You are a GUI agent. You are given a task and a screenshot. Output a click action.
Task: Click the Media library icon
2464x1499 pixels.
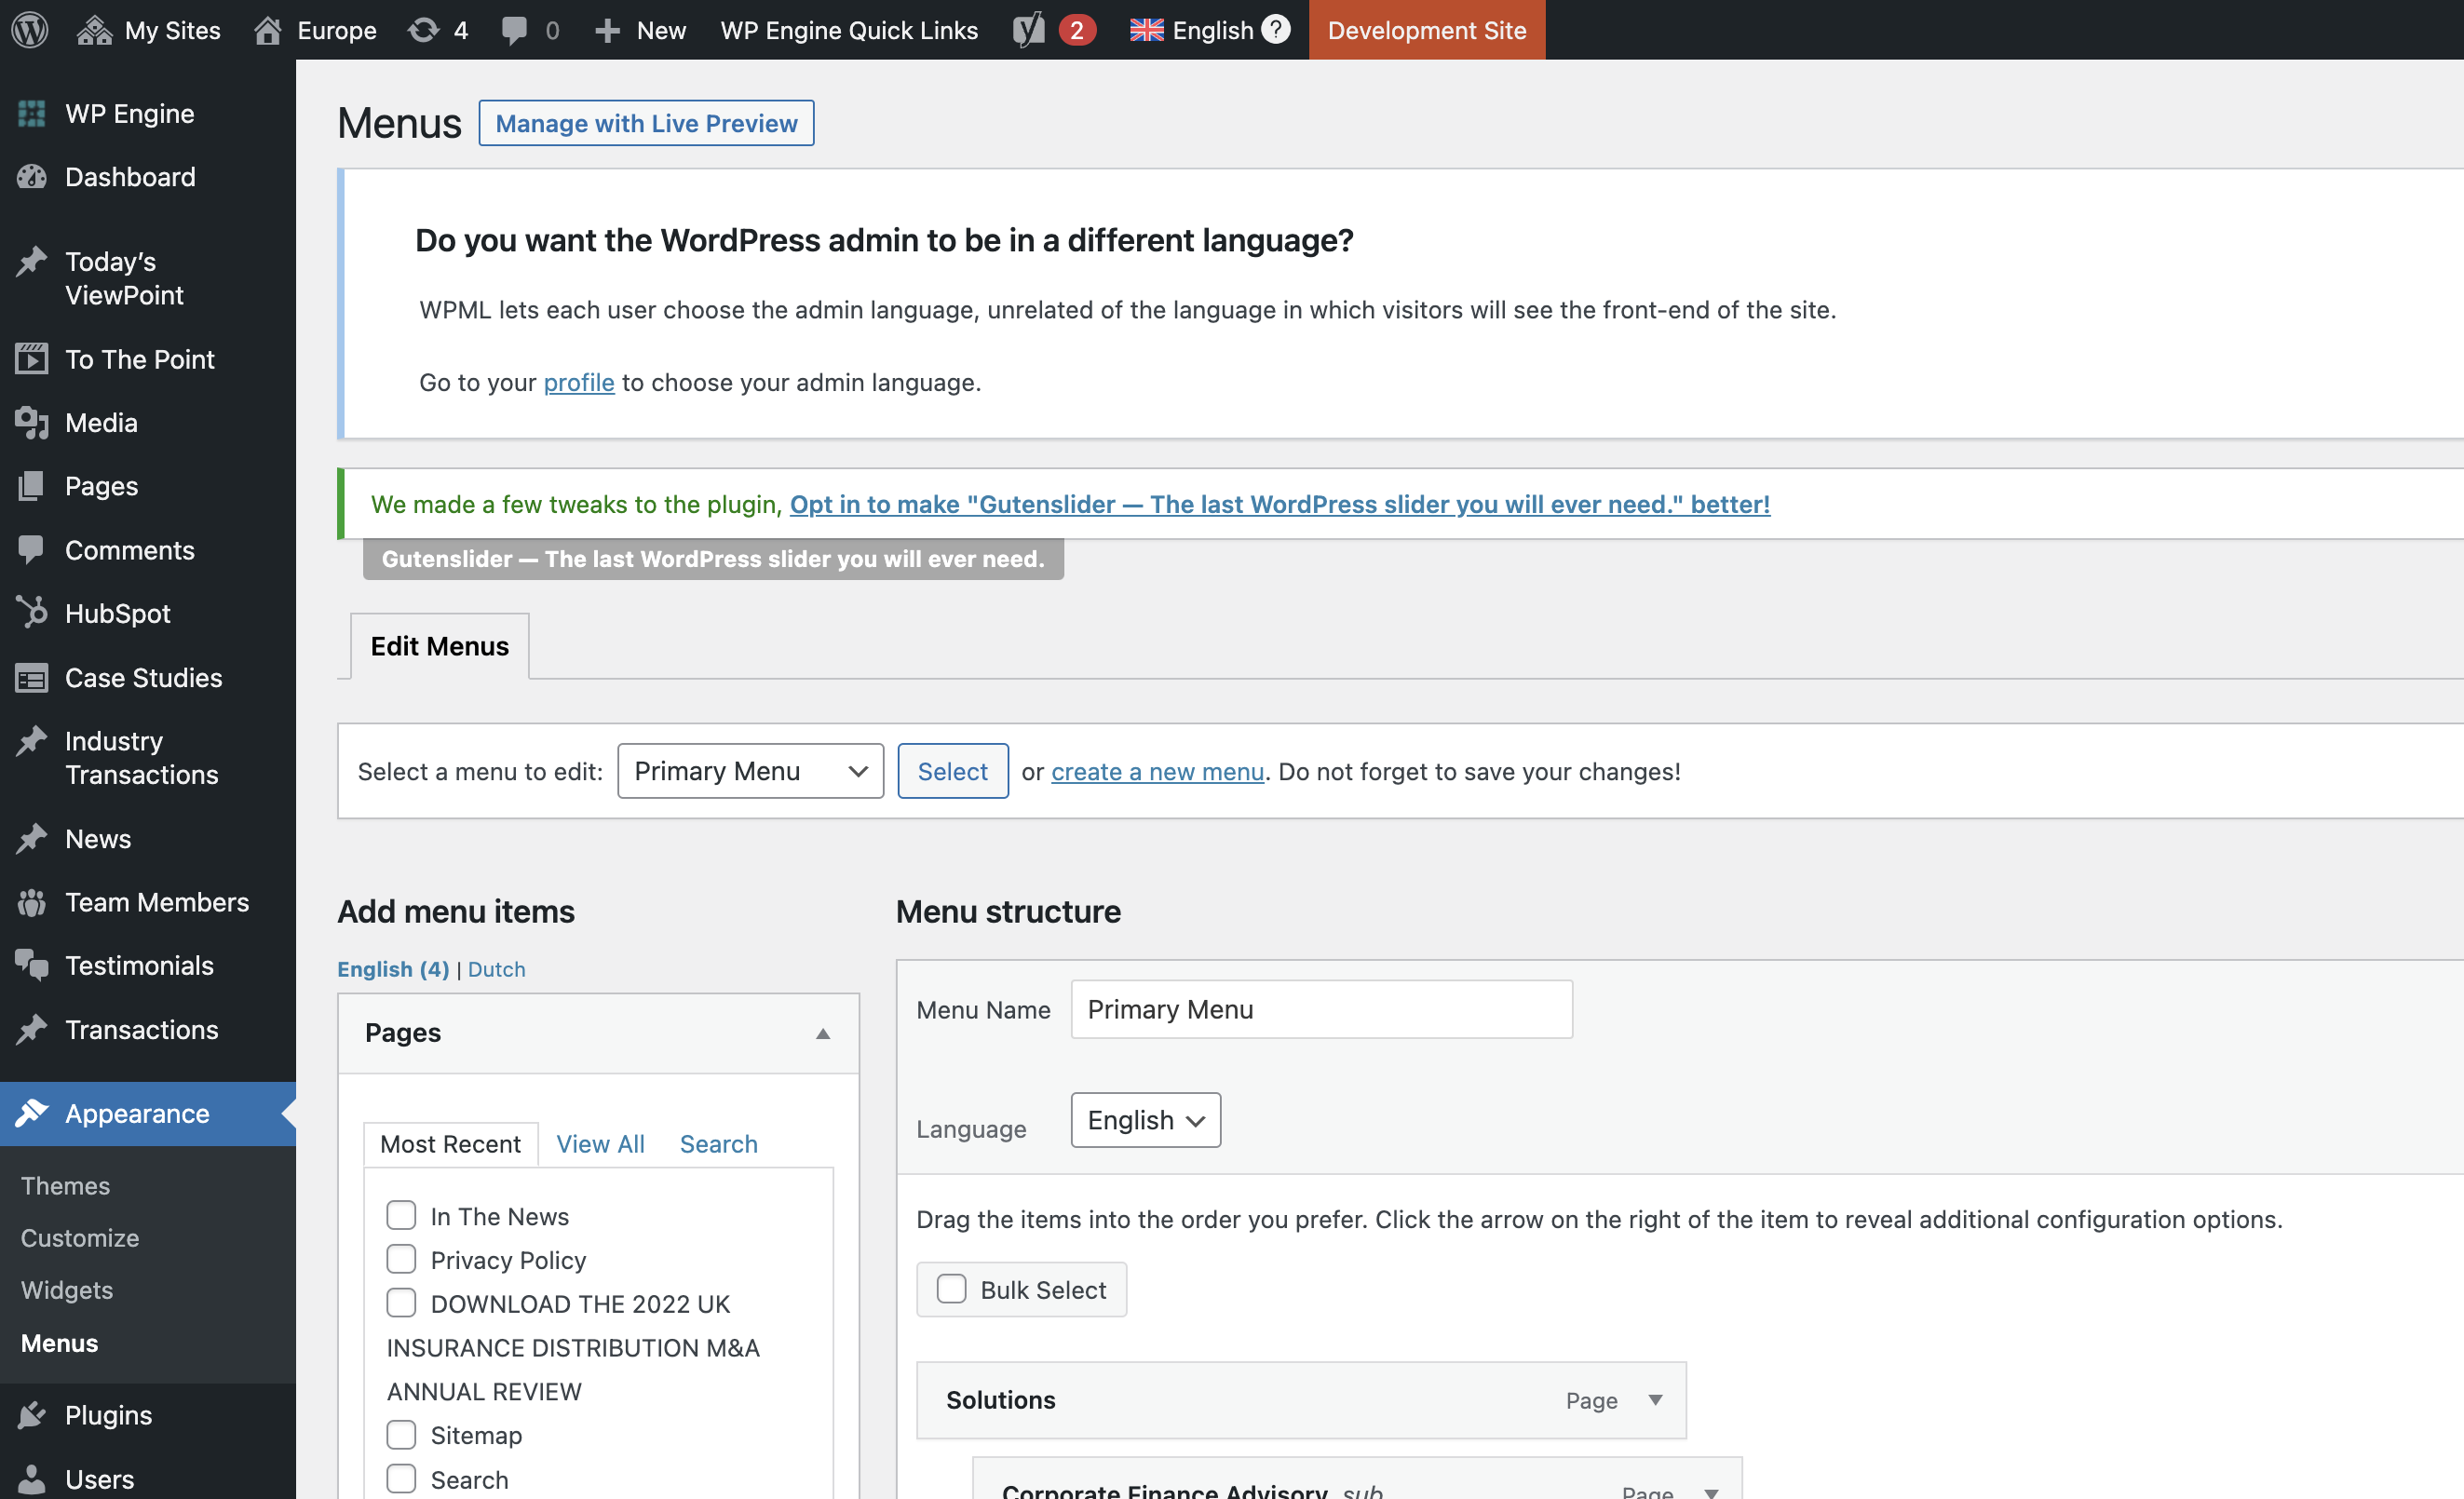click(x=31, y=423)
